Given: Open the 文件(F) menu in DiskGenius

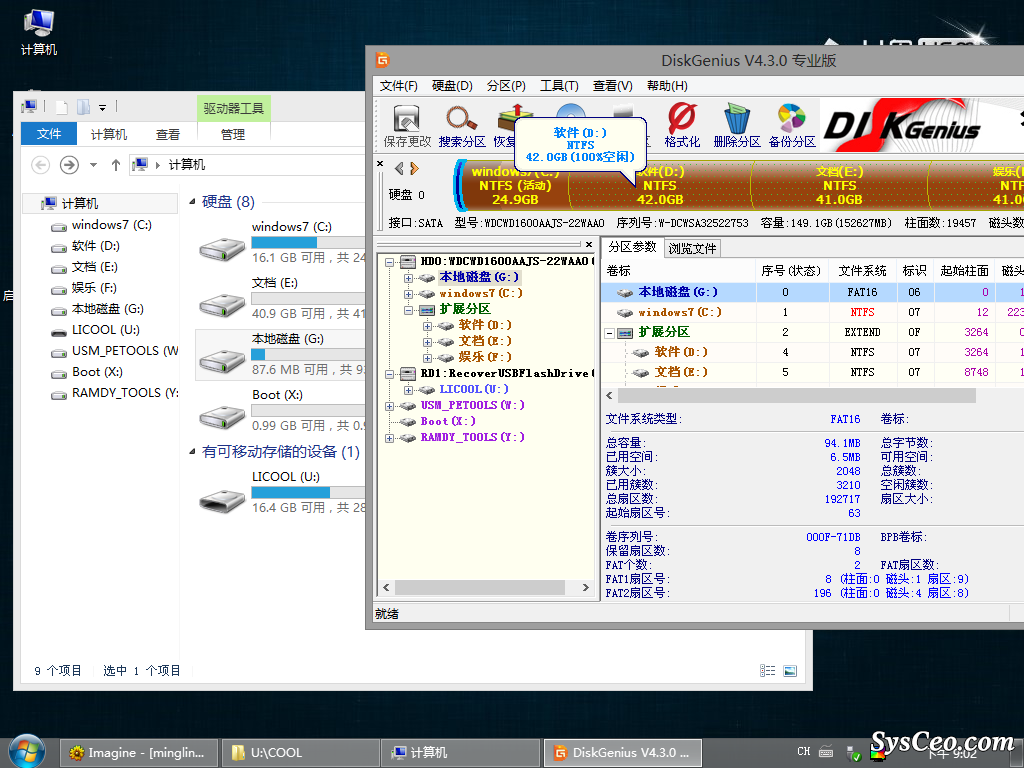Looking at the screenshot, I should 398,86.
